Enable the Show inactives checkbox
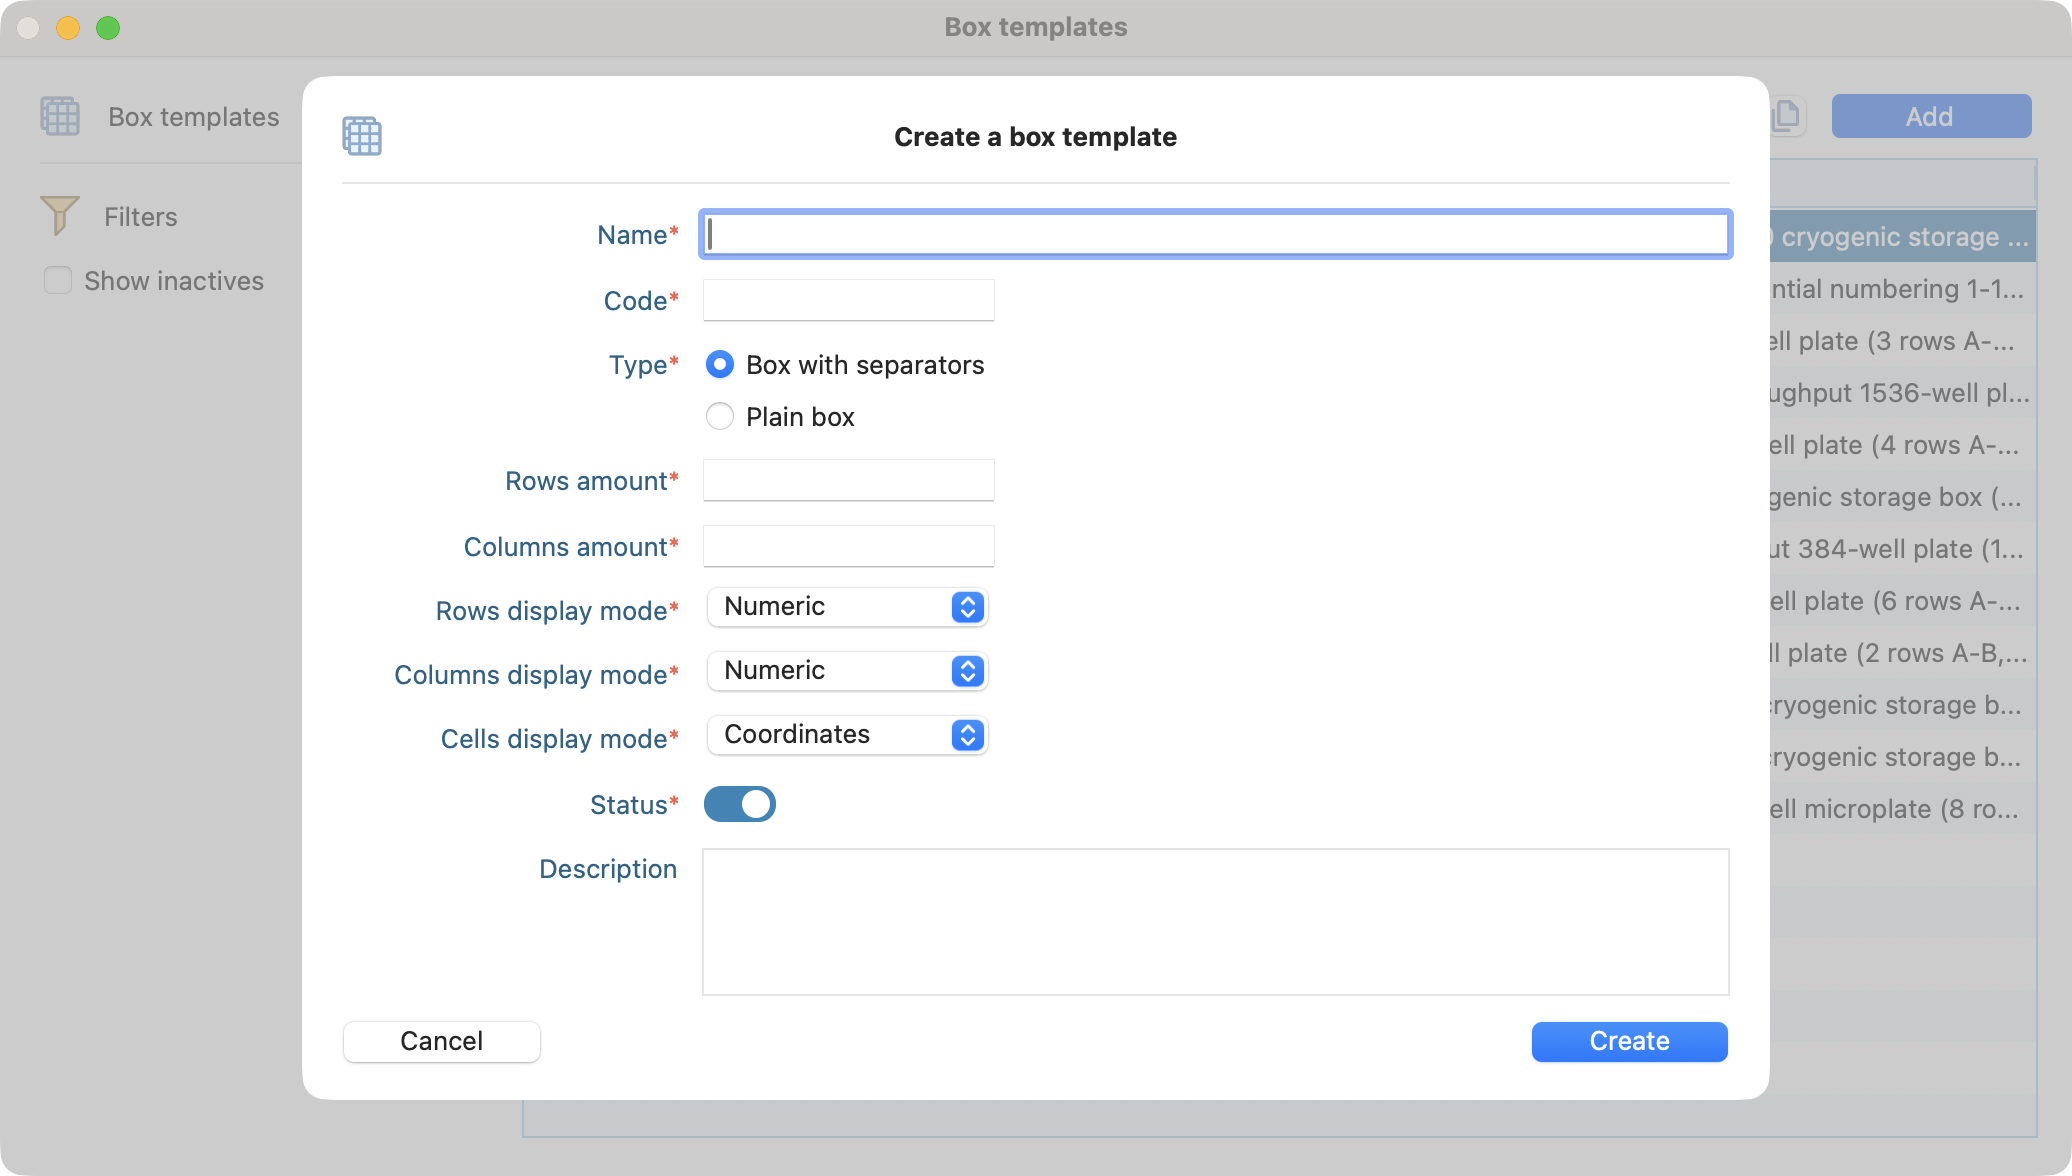Image resolution: width=2072 pixels, height=1176 pixels. [58, 281]
